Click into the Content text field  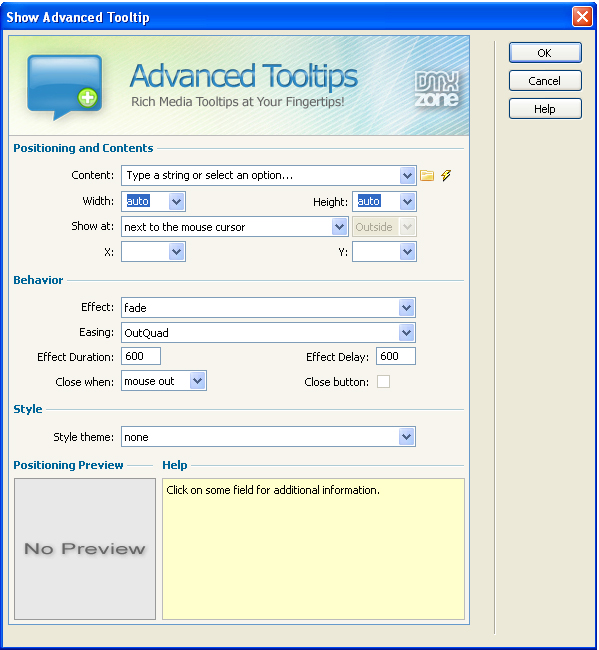point(261,176)
